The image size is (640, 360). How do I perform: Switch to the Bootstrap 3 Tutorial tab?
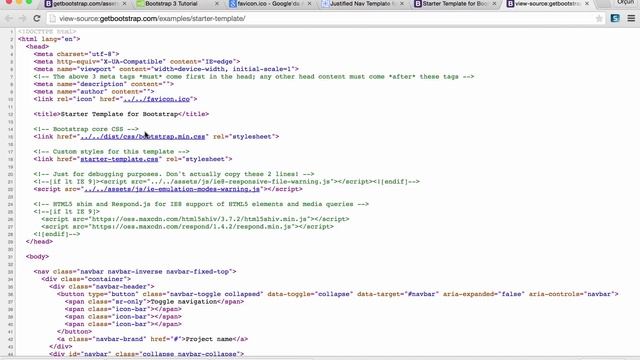[x=171, y=4]
